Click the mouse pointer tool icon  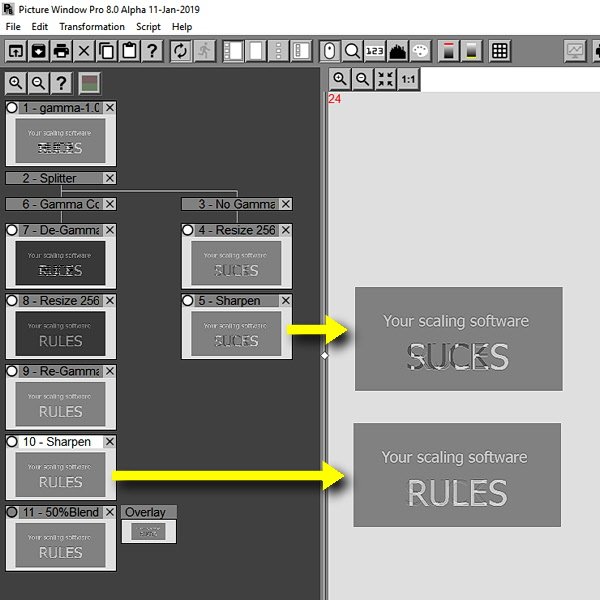click(x=330, y=51)
